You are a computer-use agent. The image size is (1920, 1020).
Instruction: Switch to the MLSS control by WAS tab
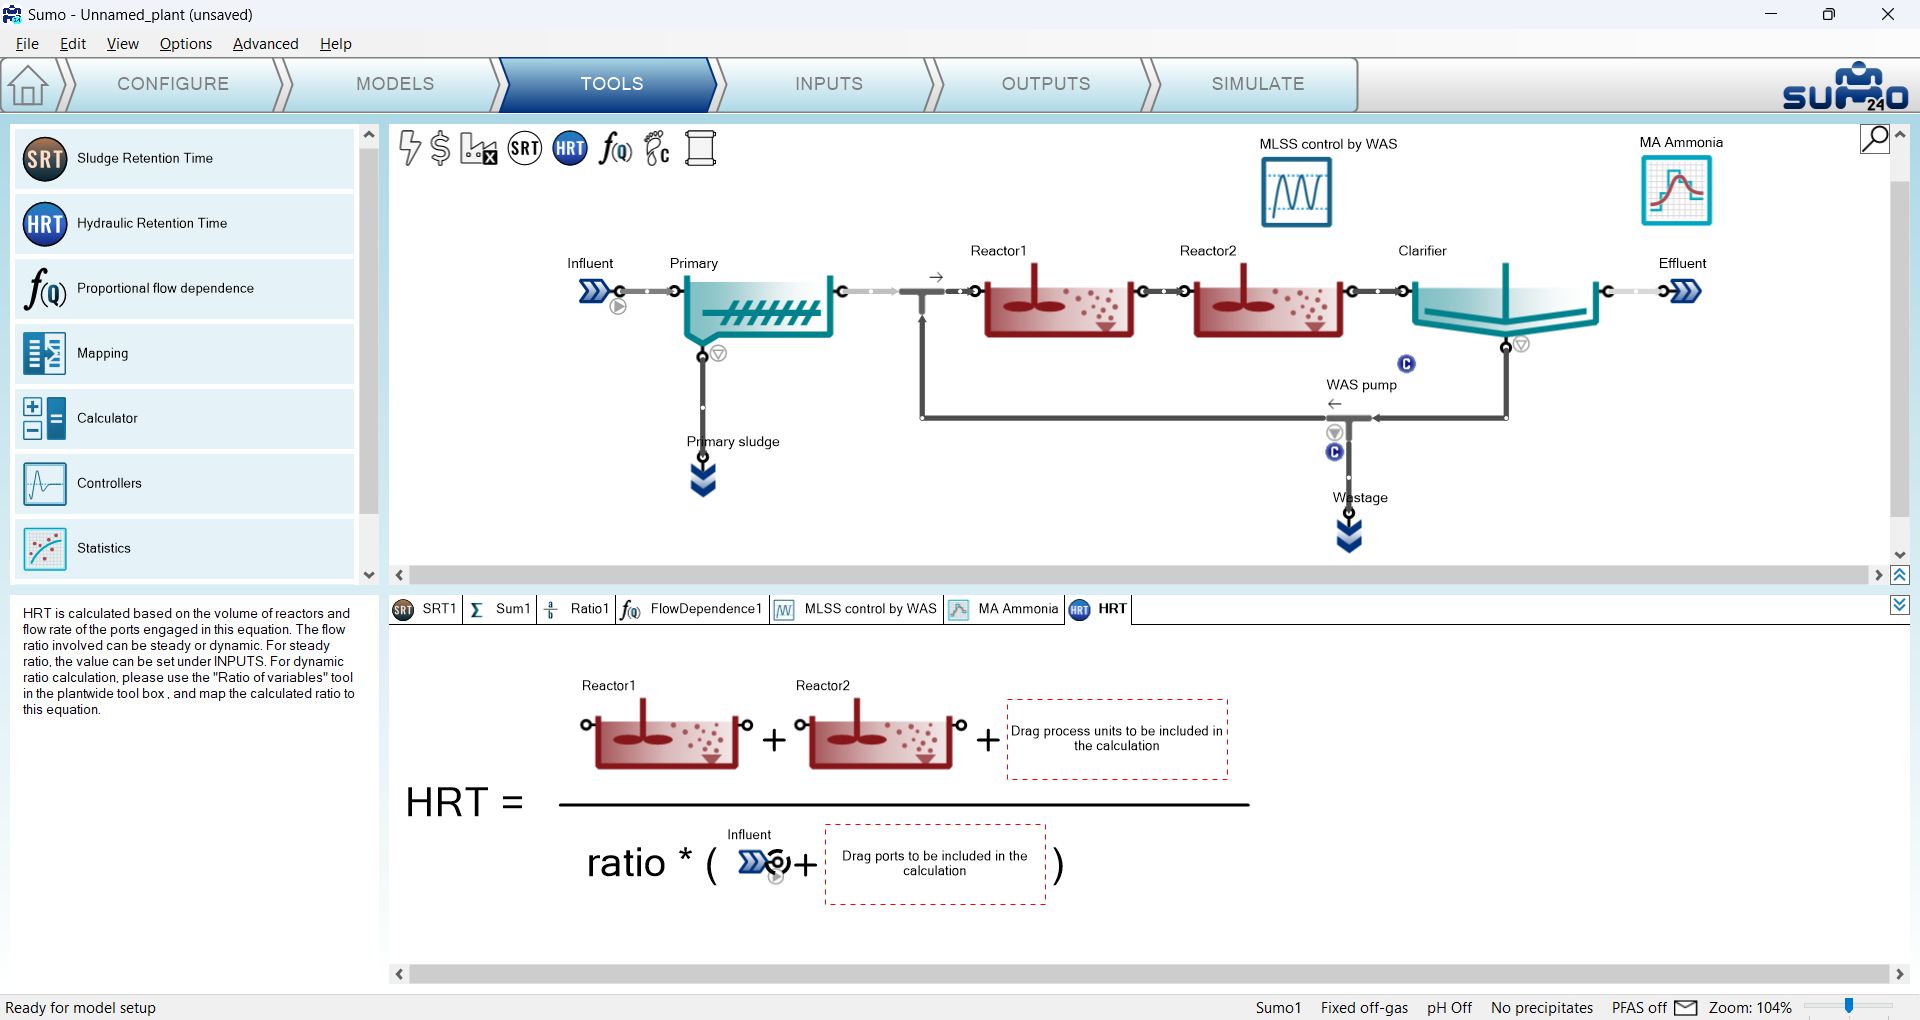(857, 609)
